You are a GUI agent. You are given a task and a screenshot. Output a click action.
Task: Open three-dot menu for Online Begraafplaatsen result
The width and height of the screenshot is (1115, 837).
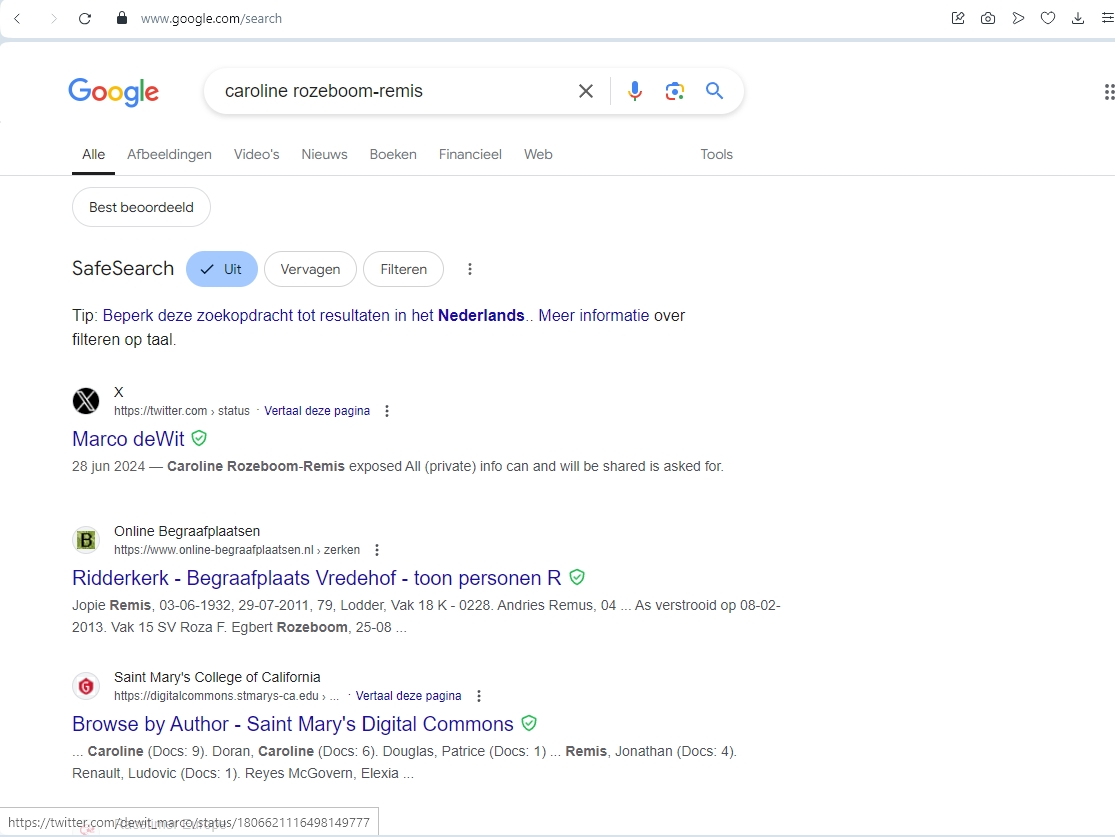(377, 550)
